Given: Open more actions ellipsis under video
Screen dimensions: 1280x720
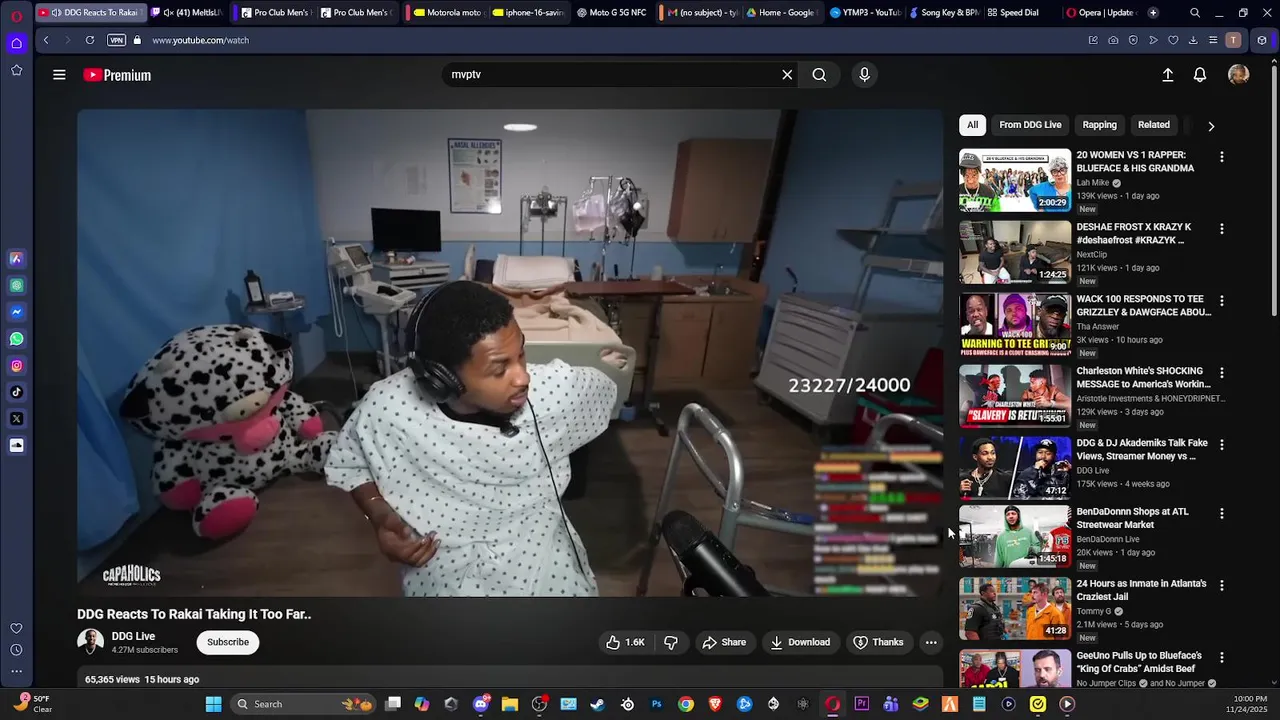Looking at the screenshot, I should coord(931,642).
